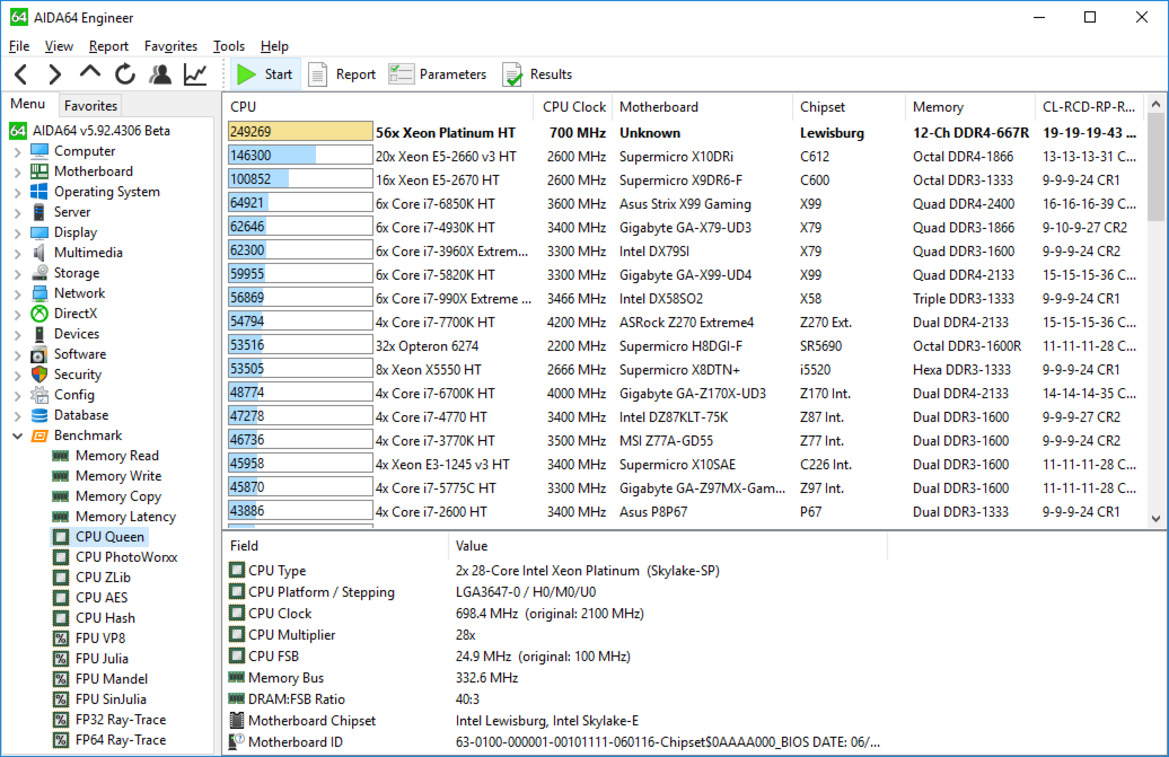Switch to the Favorites tab
The width and height of the screenshot is (1169, 757).
pyautogui.click(x=90, y=106)
